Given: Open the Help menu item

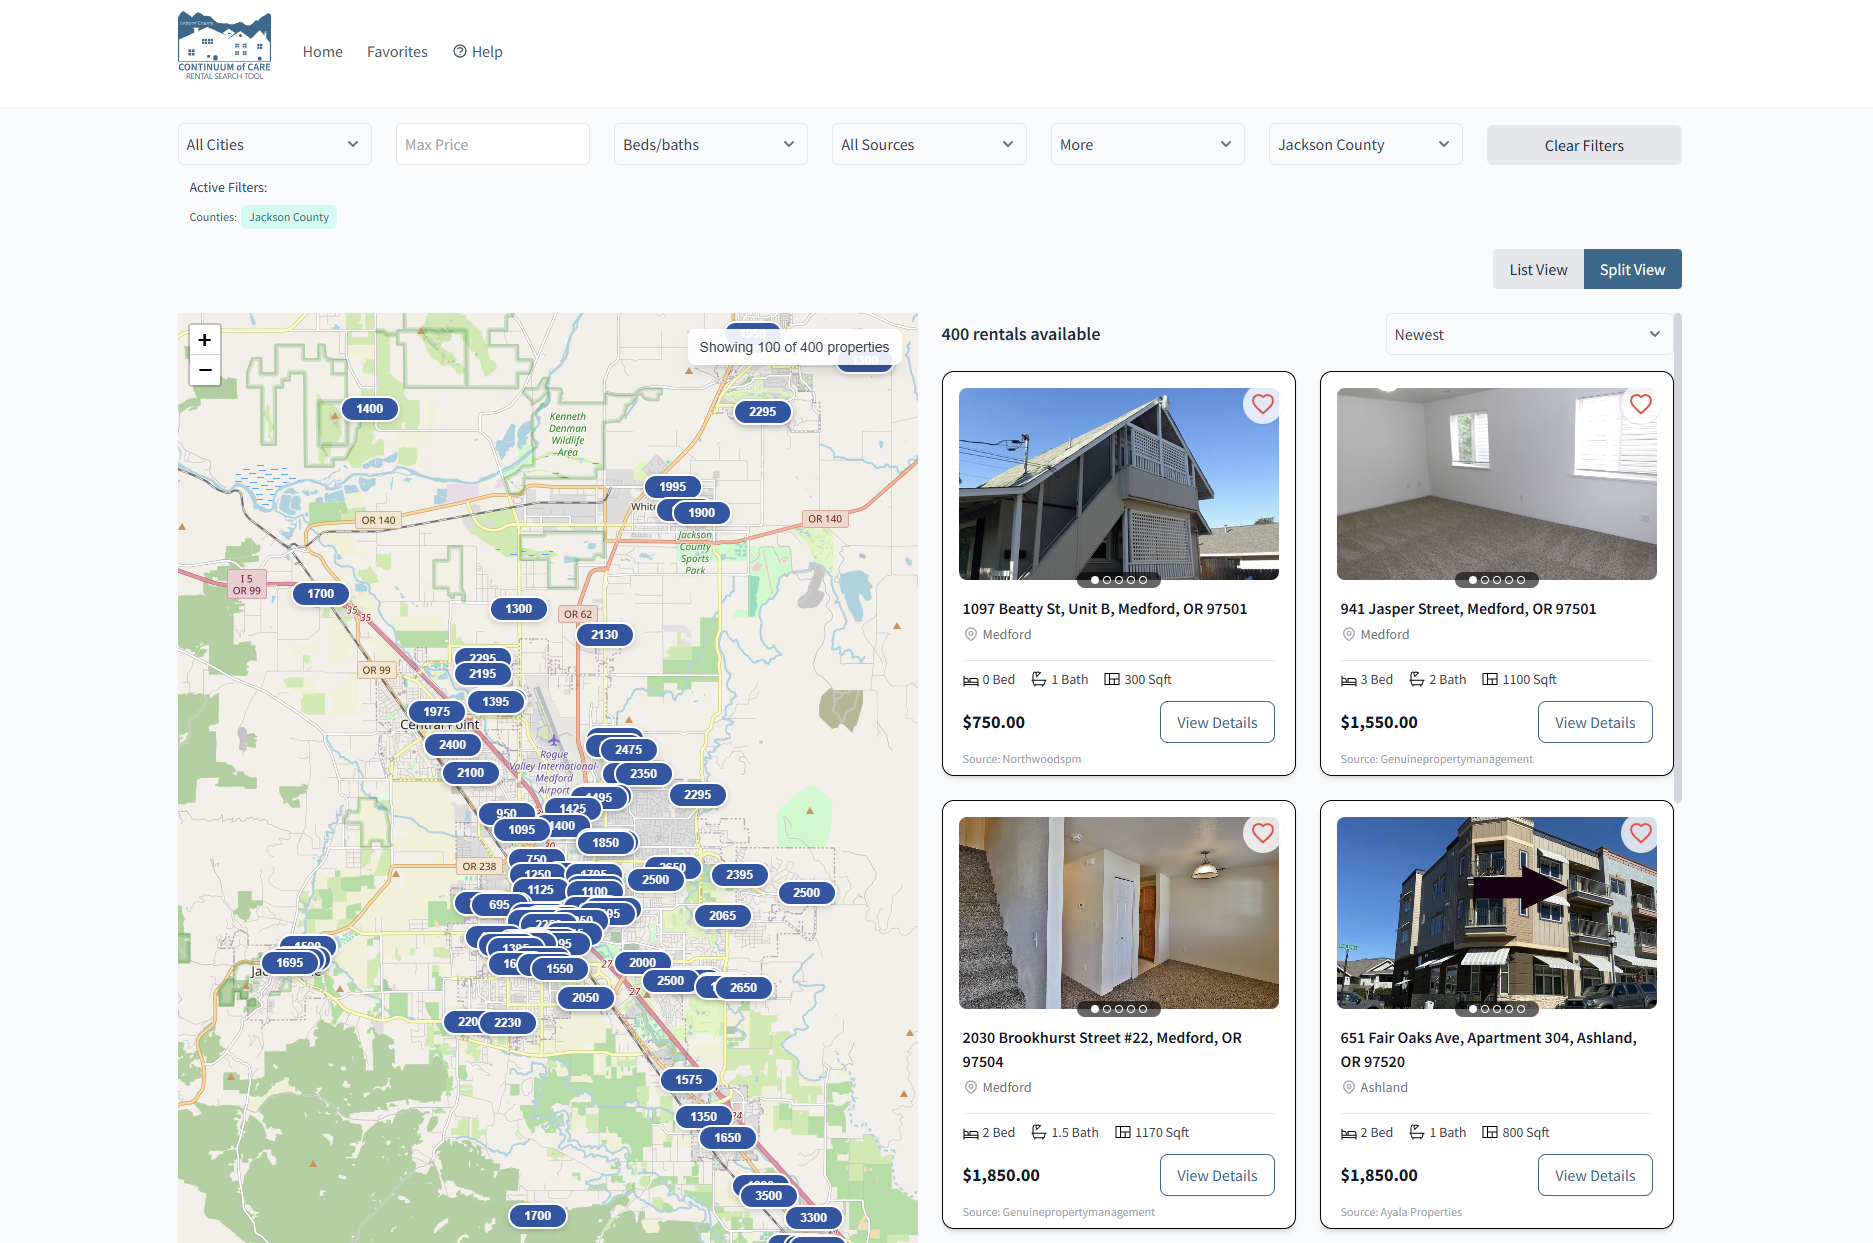Looking at the screenshot, I should 478,52.
